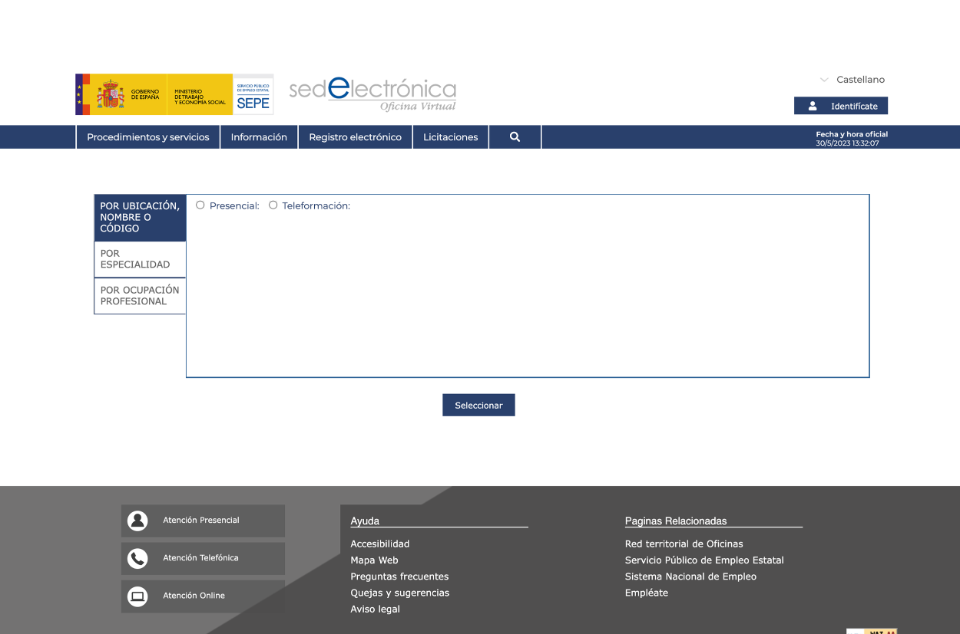Image resolution: width=960 pixels, height=634 pixels.
Task: Open Red territorial de Oficinas link
Action: click(x=683, y=544)
